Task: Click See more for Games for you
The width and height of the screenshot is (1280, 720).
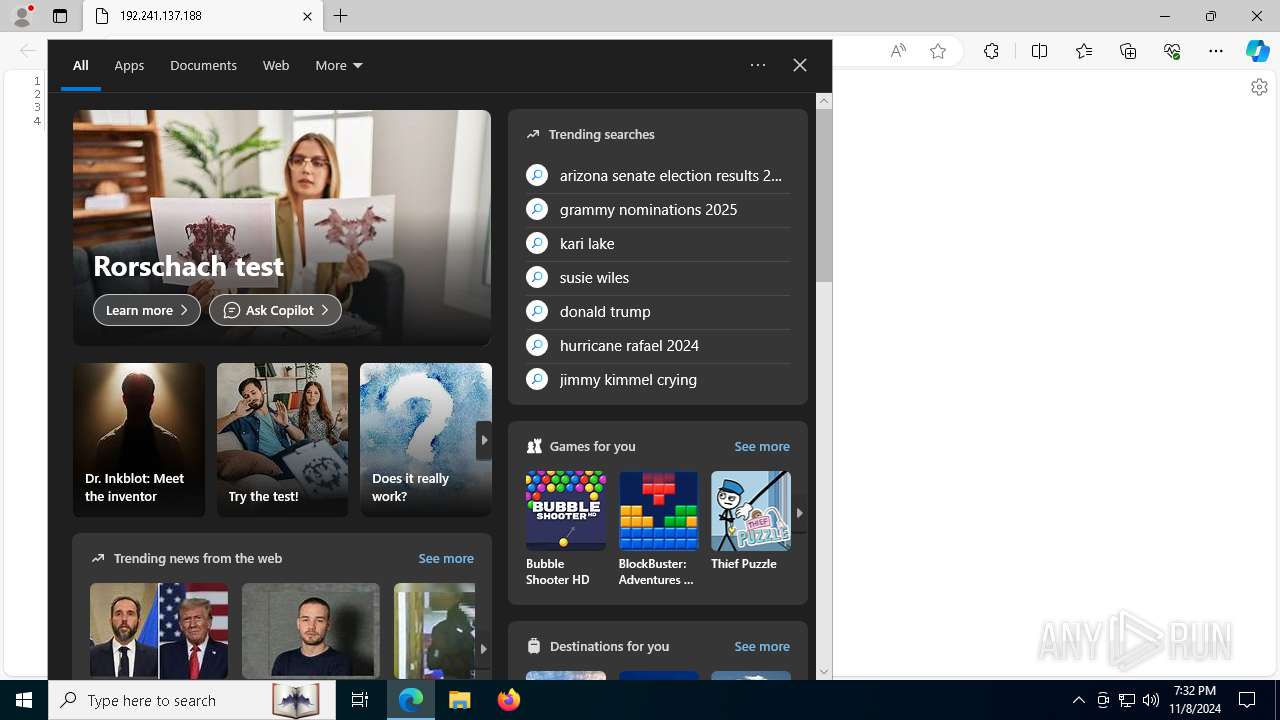Action: click(x=762, y=446)
